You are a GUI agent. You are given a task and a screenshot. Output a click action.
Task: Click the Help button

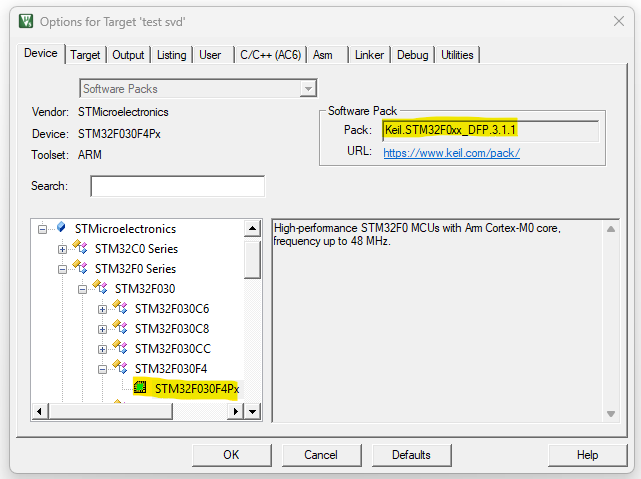(587, 455)
